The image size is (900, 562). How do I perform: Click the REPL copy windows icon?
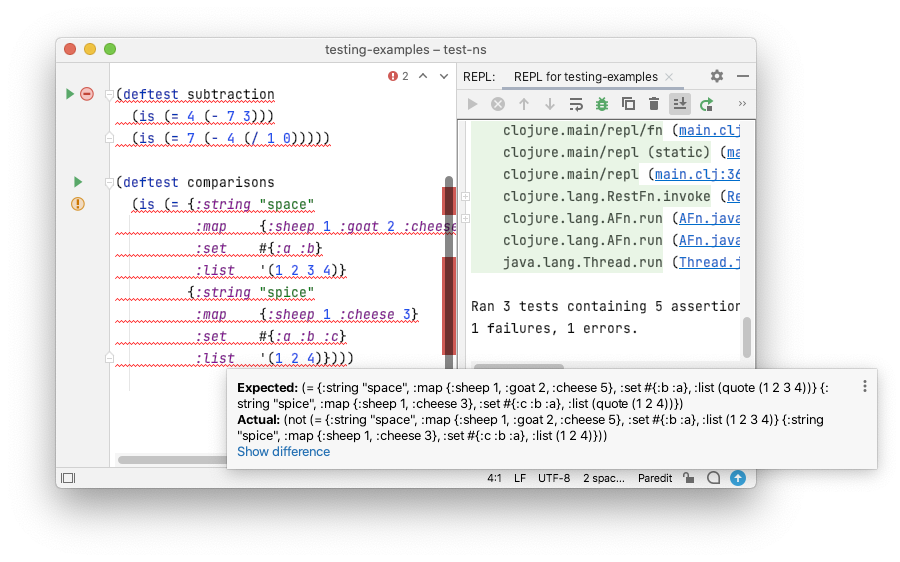[x=628, y=104]
